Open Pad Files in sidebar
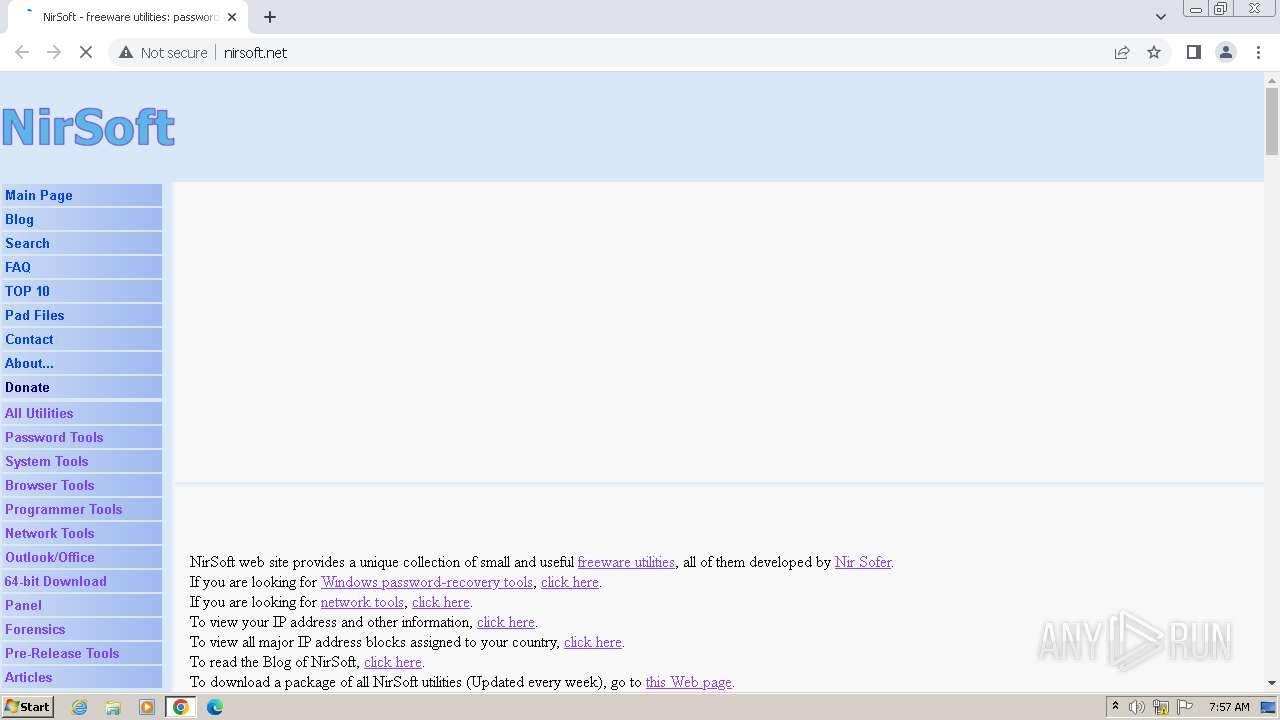The image size is (1280, 720). 81,315
